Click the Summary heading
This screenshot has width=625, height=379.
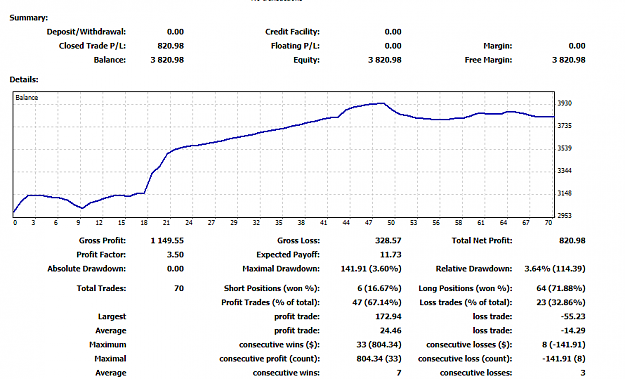pos(29,18)
